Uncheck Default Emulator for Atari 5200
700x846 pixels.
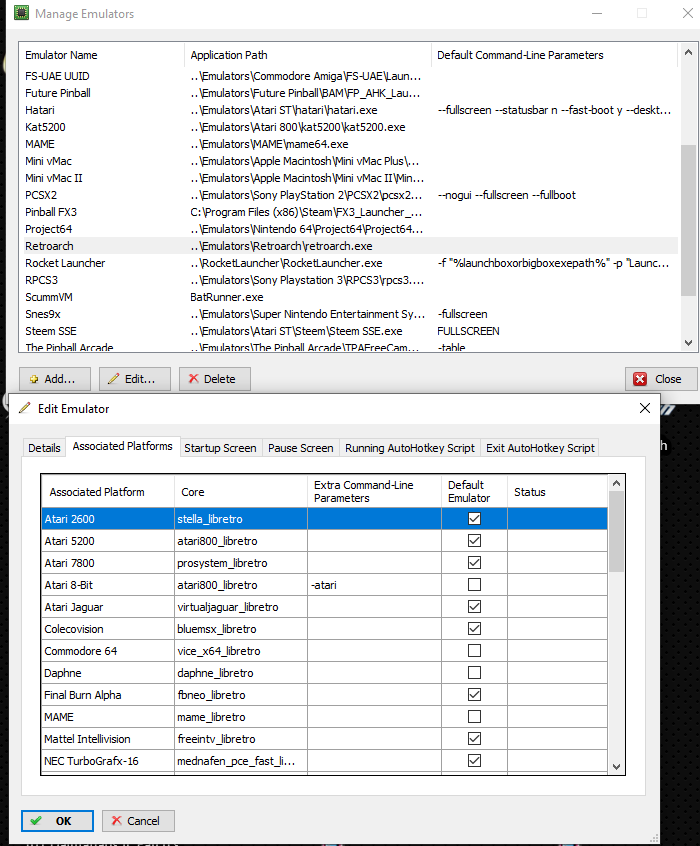click(474, 541)
